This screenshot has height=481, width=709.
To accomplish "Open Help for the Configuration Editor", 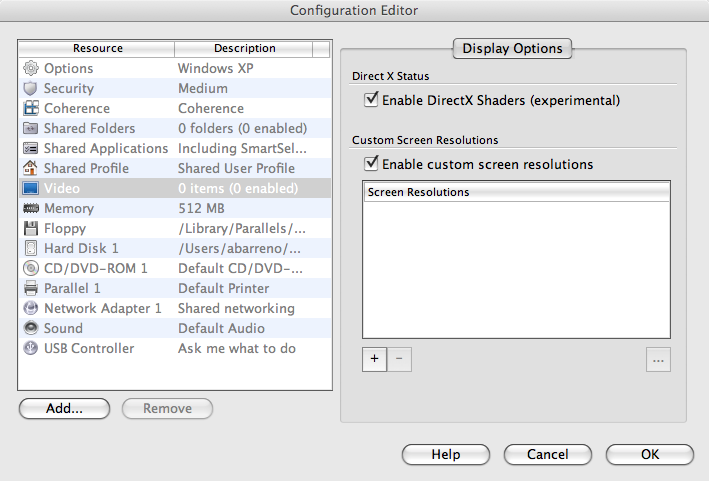I will 446,454.
